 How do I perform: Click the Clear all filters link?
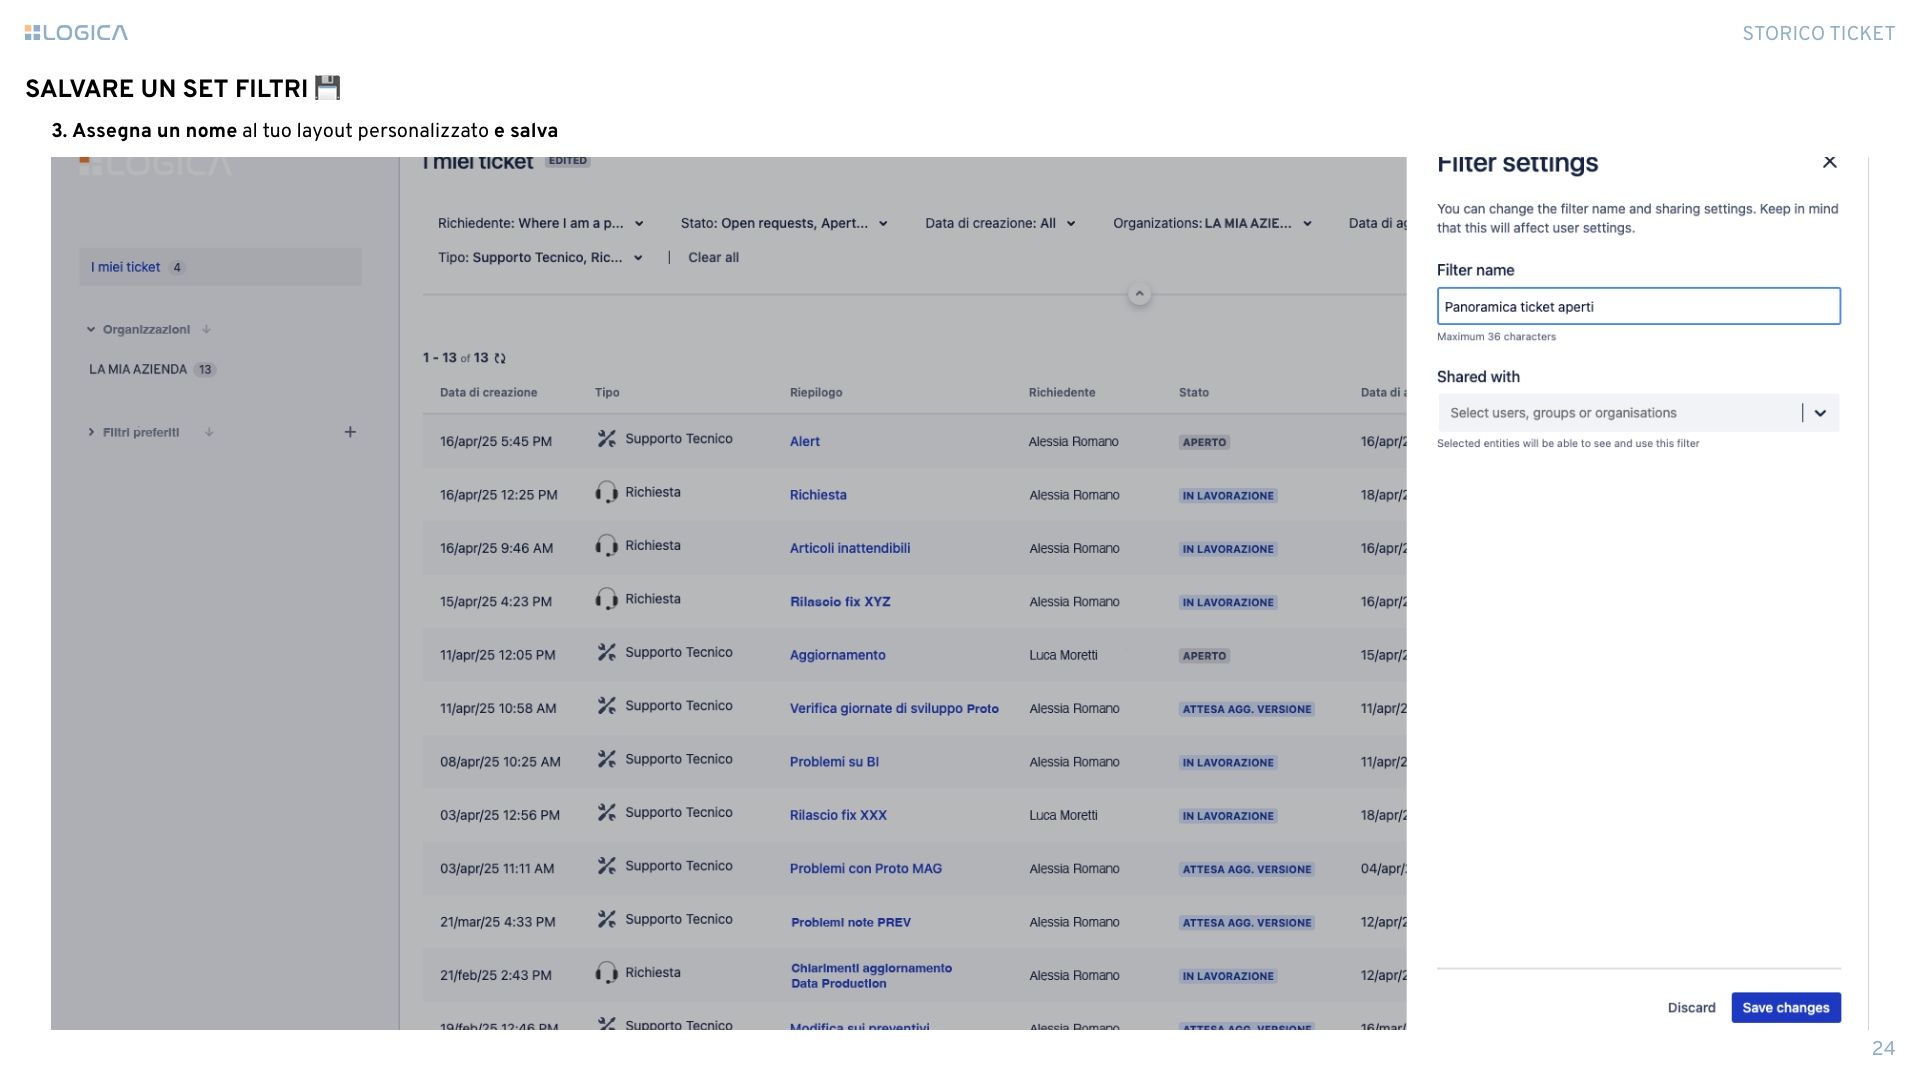click(x=713, y=257)
